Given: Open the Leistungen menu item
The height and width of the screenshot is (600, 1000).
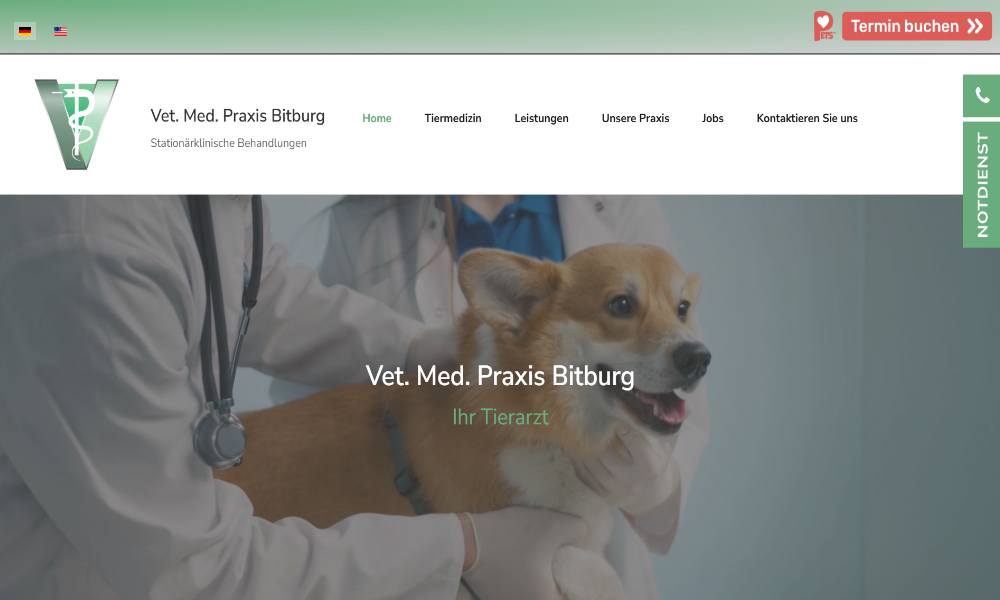Looking at the screenshot, I should [541, 118].
